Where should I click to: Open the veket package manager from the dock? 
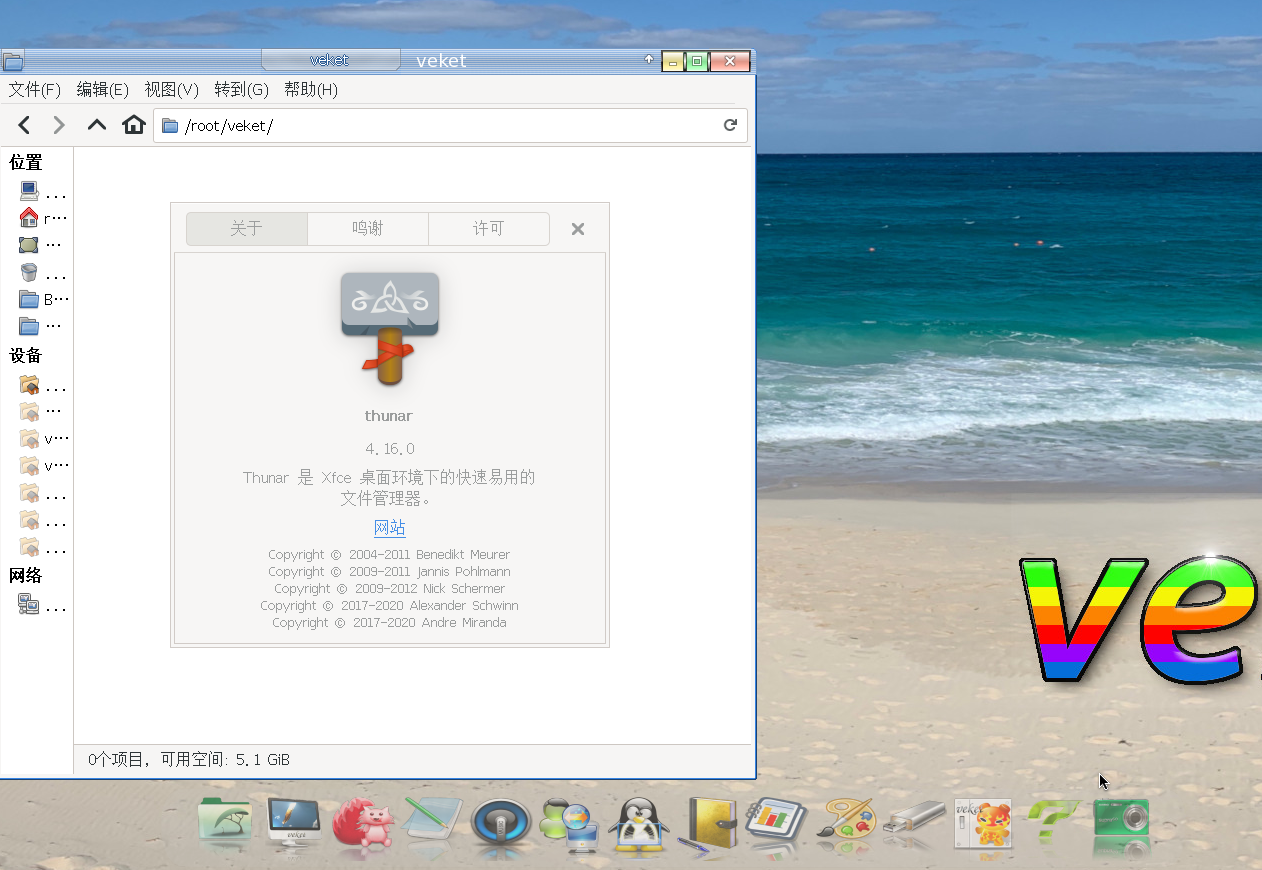[982, 823]
